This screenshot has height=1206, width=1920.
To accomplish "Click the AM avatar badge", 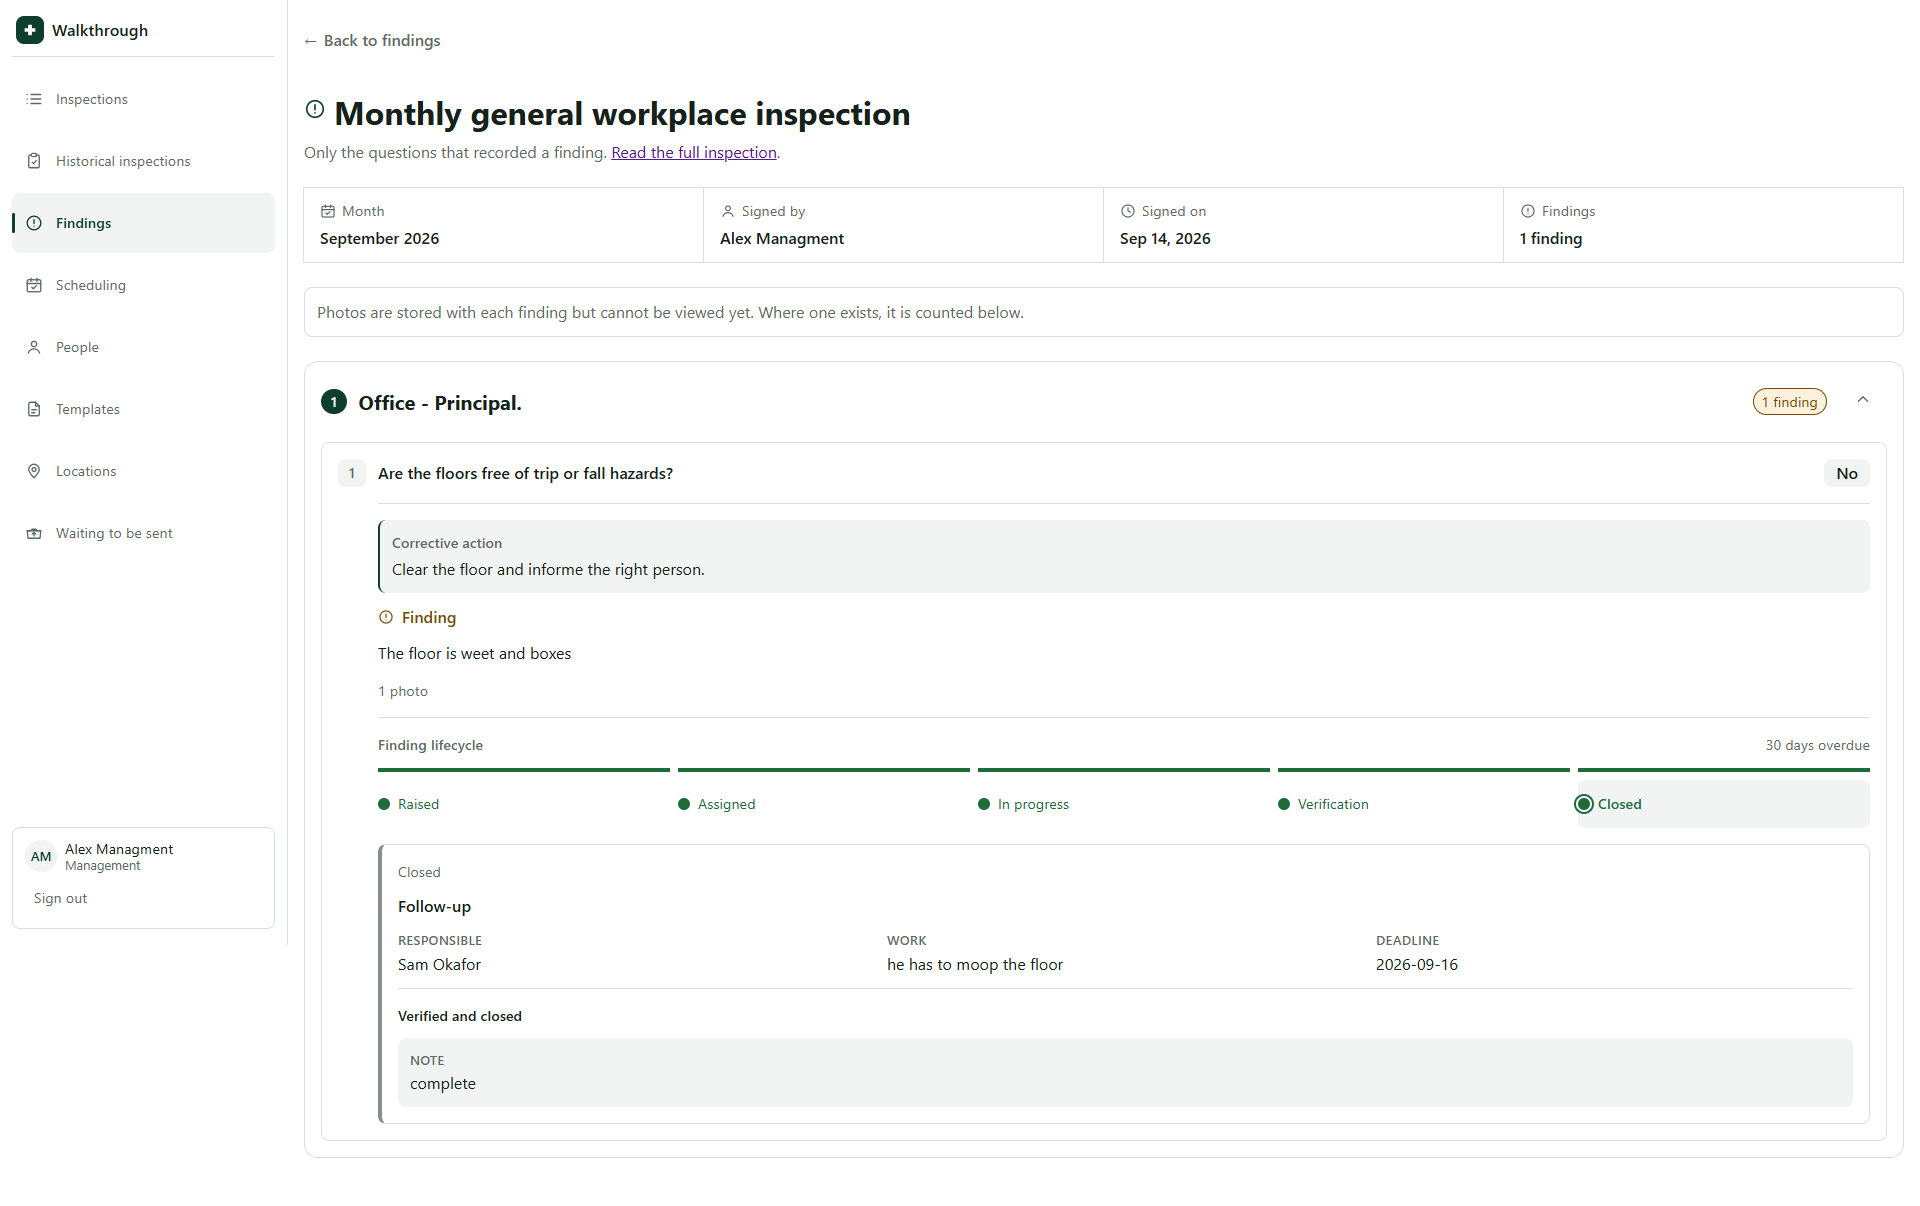I will click(41, 856).
